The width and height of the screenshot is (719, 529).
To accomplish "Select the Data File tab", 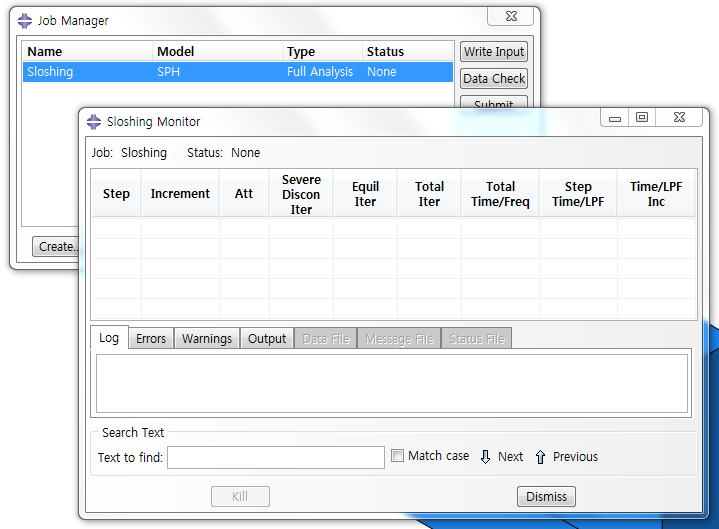I will 326,339.
